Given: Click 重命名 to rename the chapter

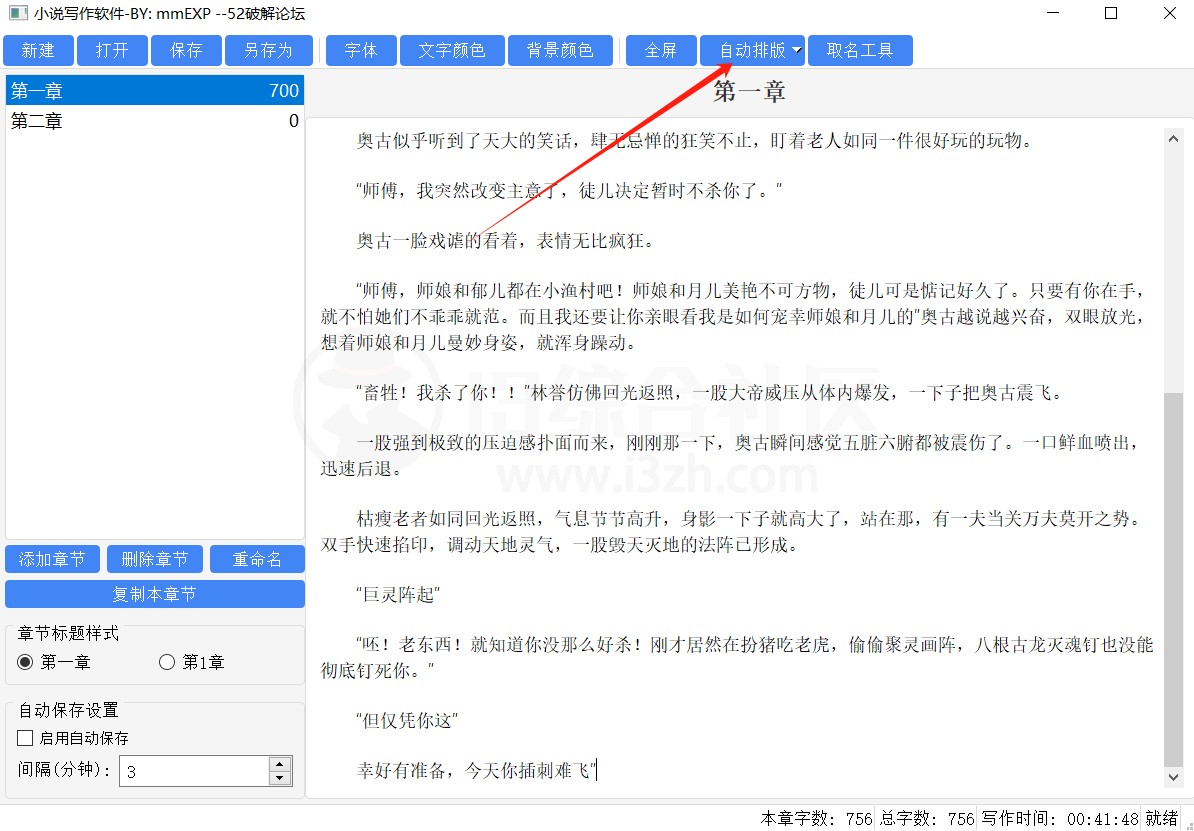Looking at the screenshot, I should [257, 559].
